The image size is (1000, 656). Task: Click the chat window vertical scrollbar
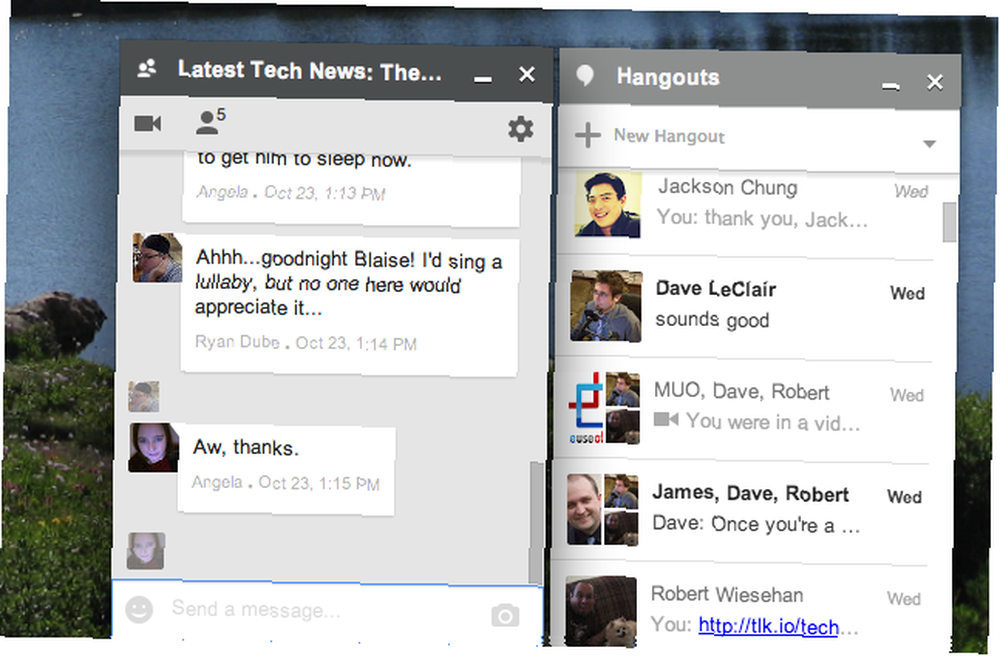point(536,520)
